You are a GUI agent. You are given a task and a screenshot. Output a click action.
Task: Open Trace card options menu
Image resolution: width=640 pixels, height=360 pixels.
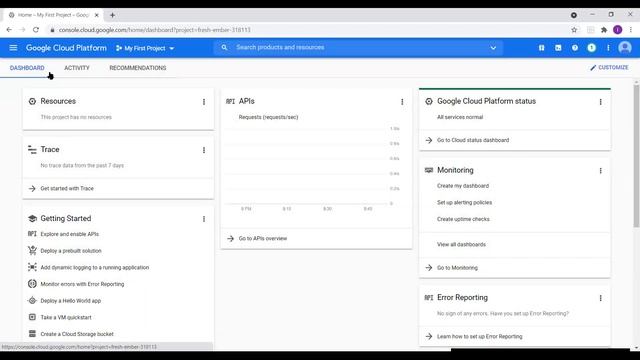click(x=204, y=150)
